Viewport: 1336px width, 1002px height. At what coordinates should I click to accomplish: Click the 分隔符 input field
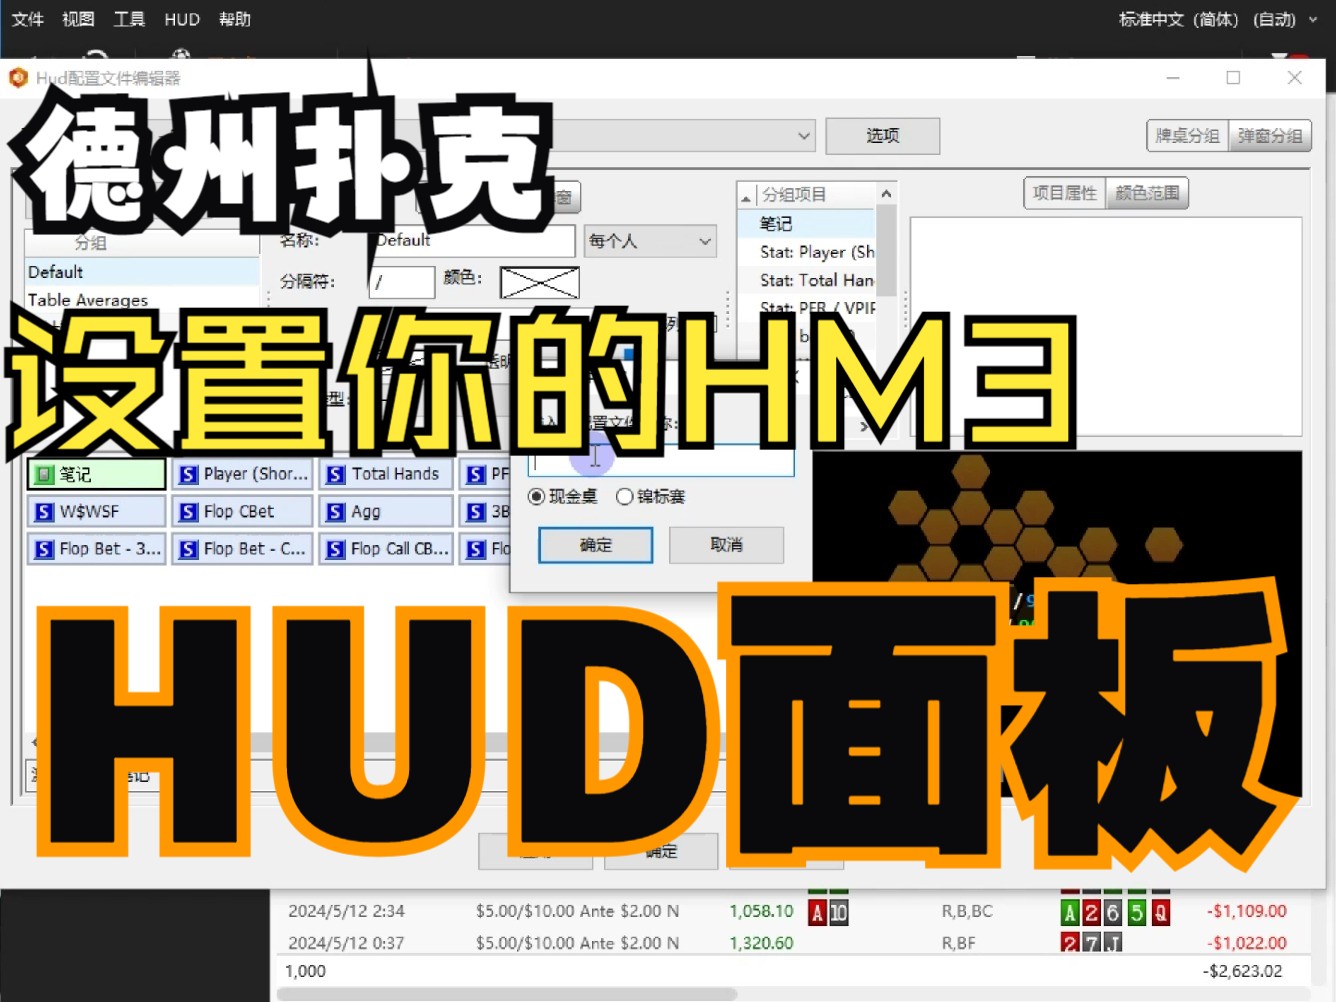402,282
